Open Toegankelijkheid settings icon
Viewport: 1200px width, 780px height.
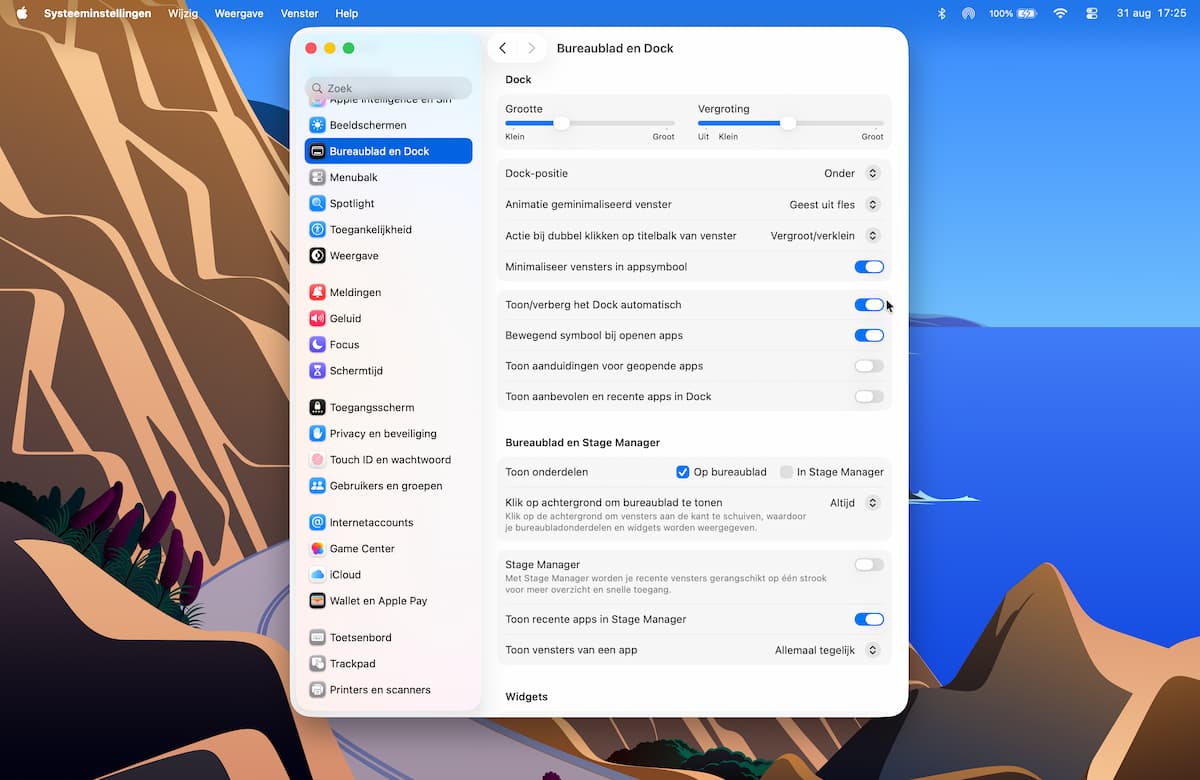(317, 229)
